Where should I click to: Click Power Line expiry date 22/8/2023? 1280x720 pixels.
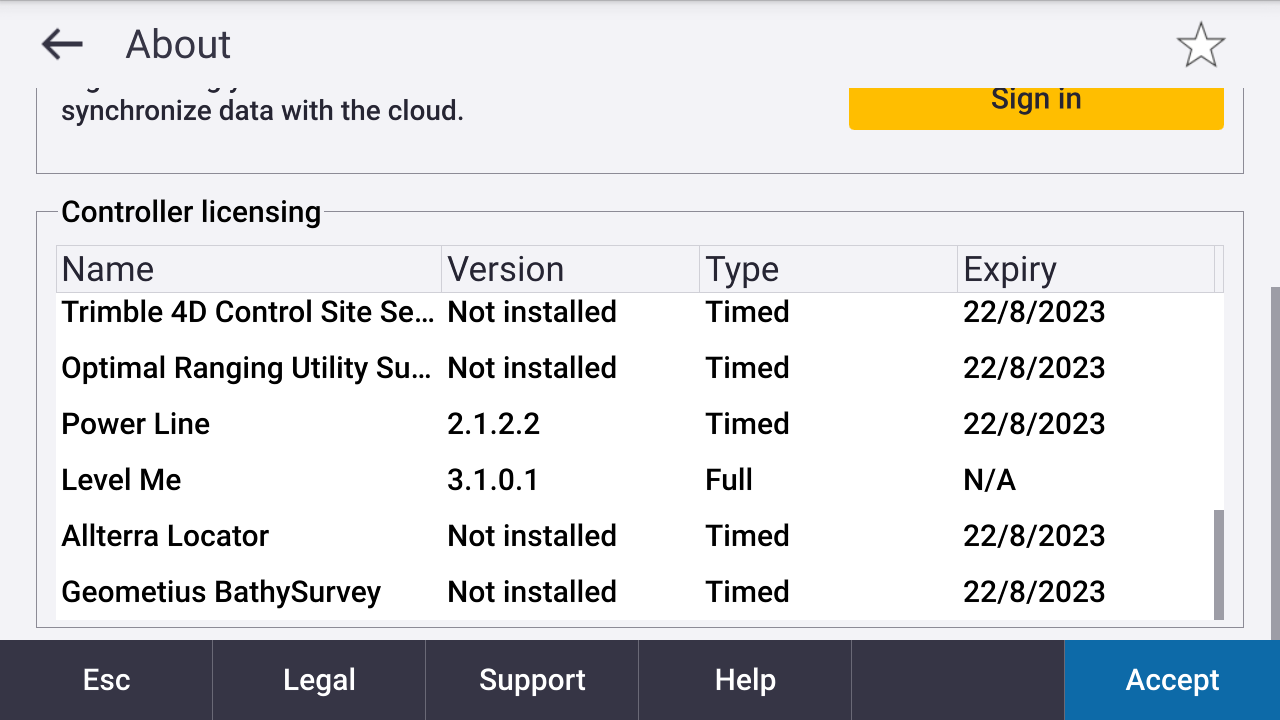coord(1034,424)
